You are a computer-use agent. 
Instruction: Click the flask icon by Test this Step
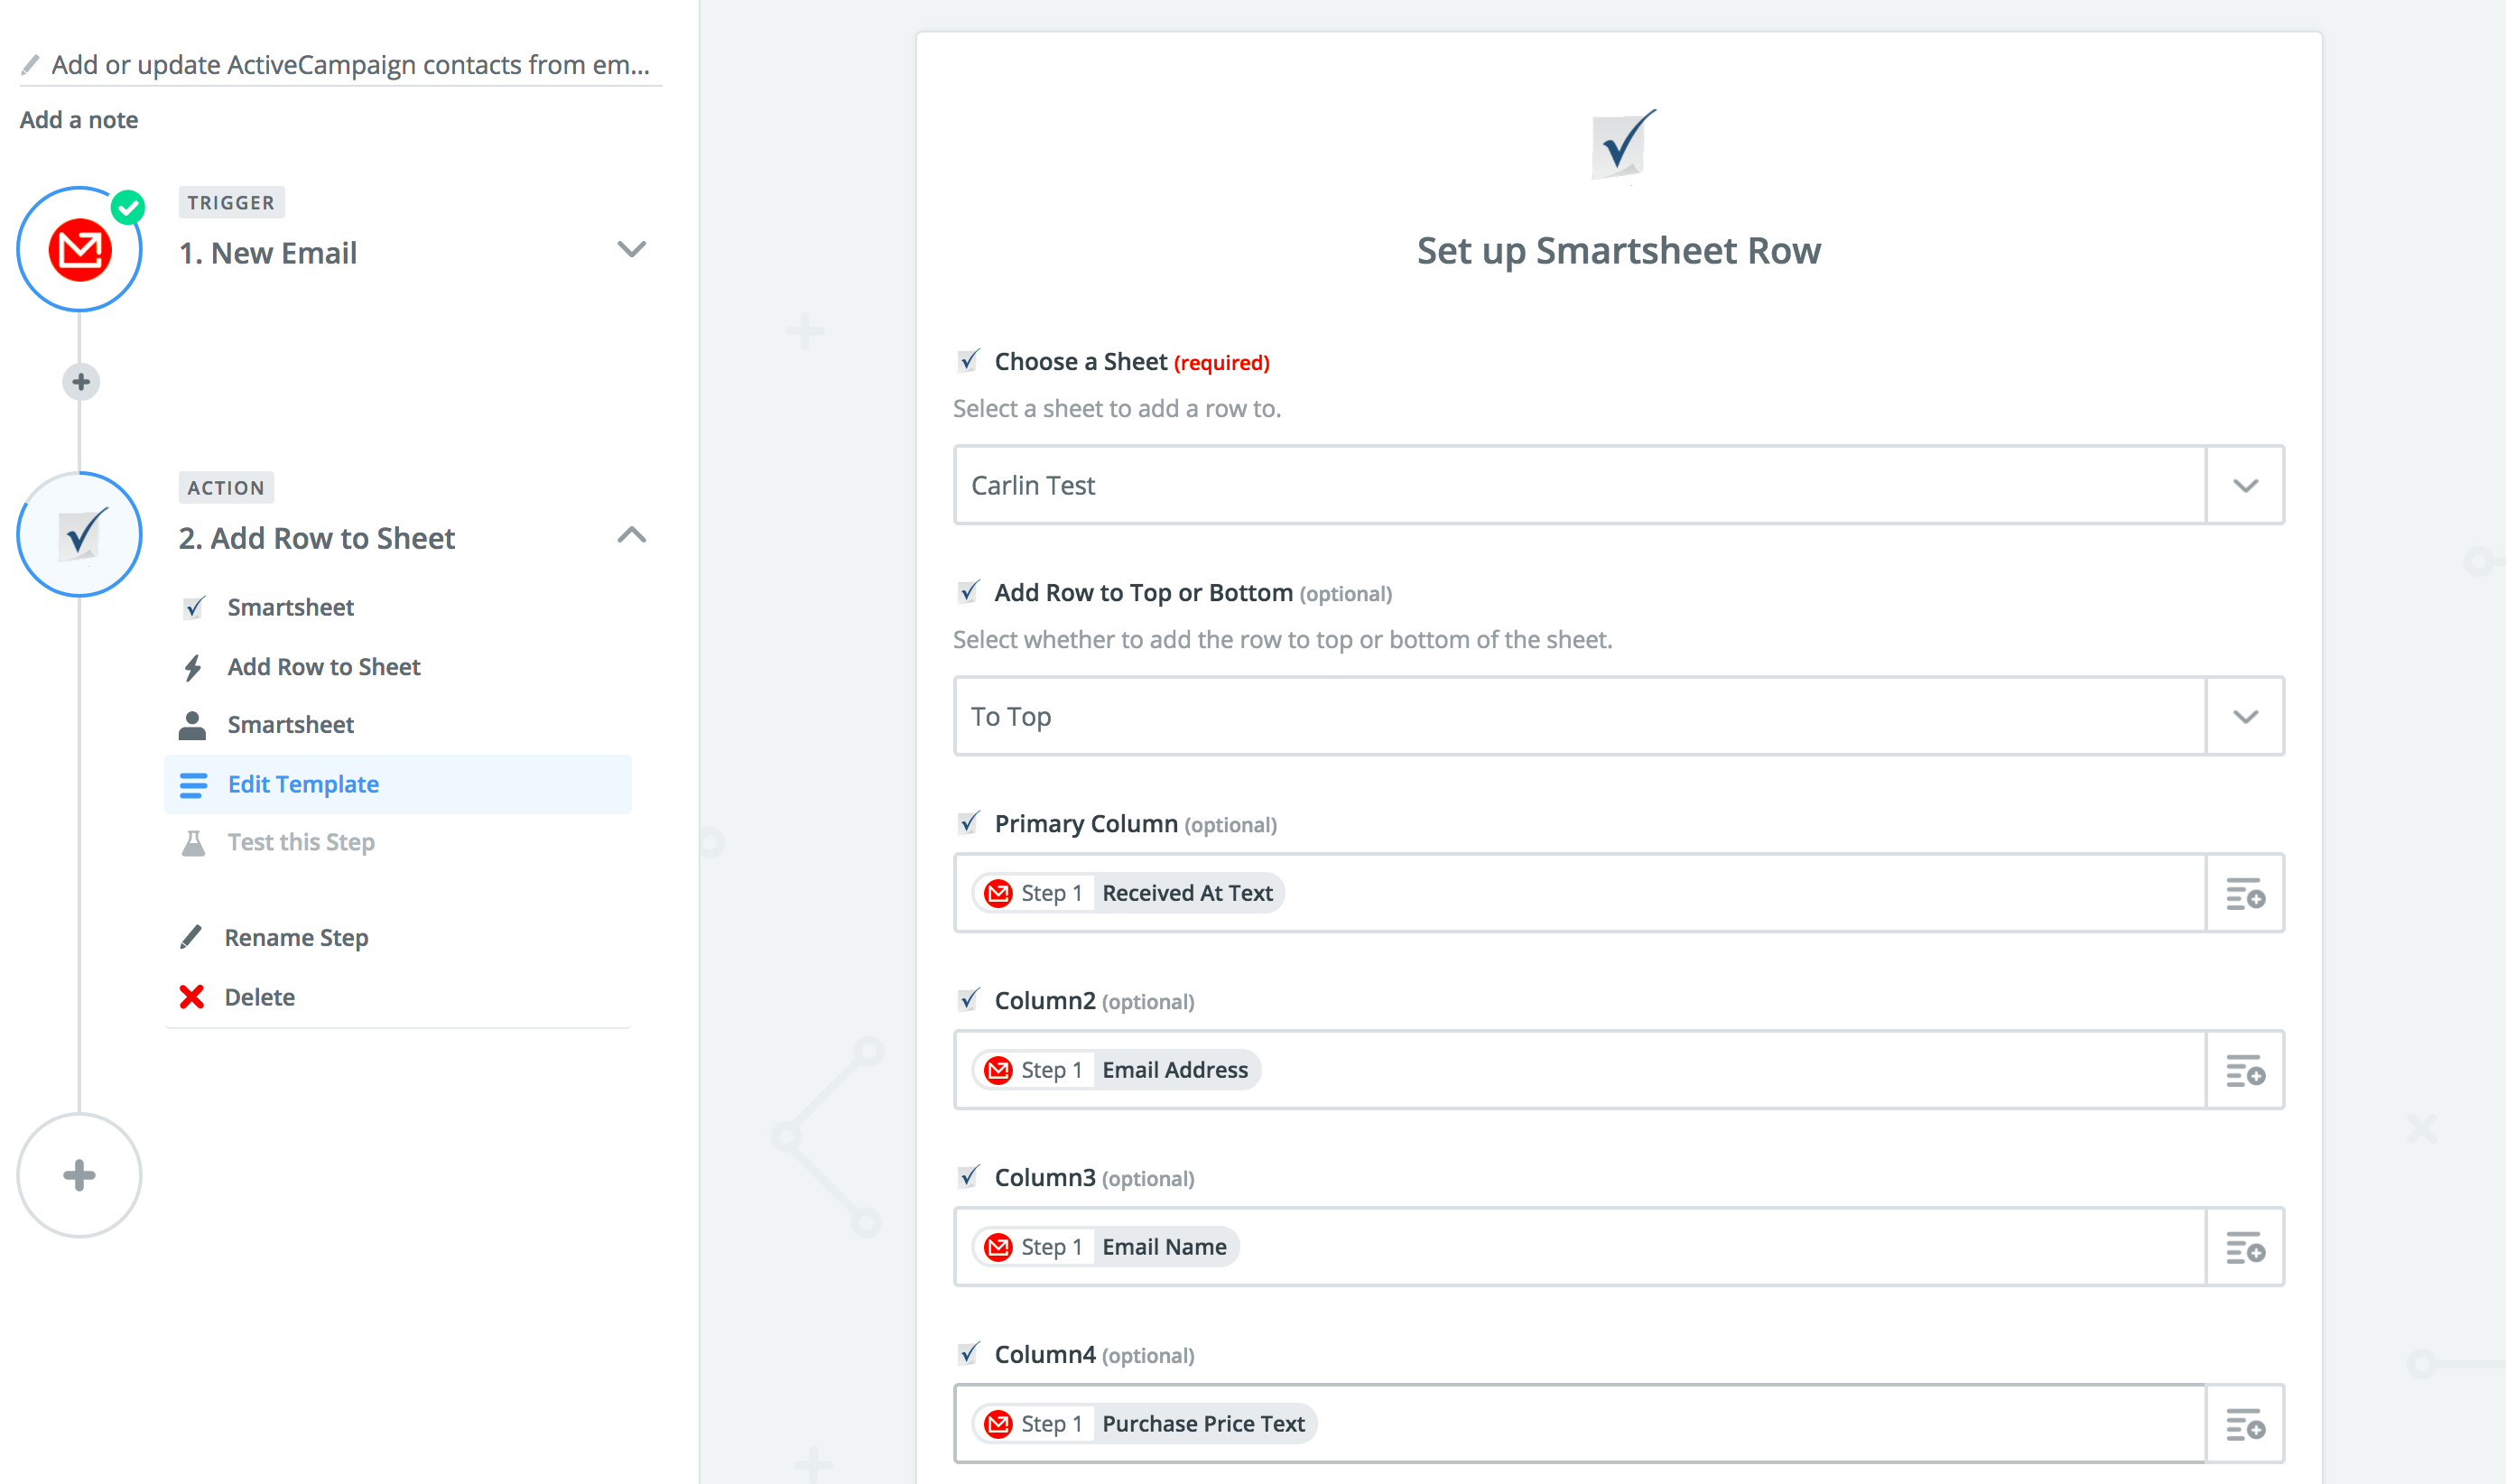(x=193, y=843)
